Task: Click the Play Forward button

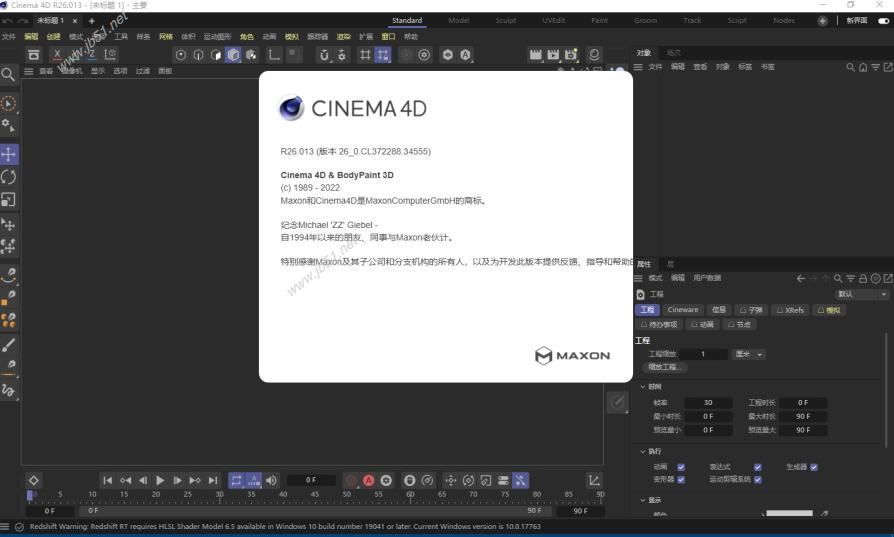Action: click(x=160, y=481)
